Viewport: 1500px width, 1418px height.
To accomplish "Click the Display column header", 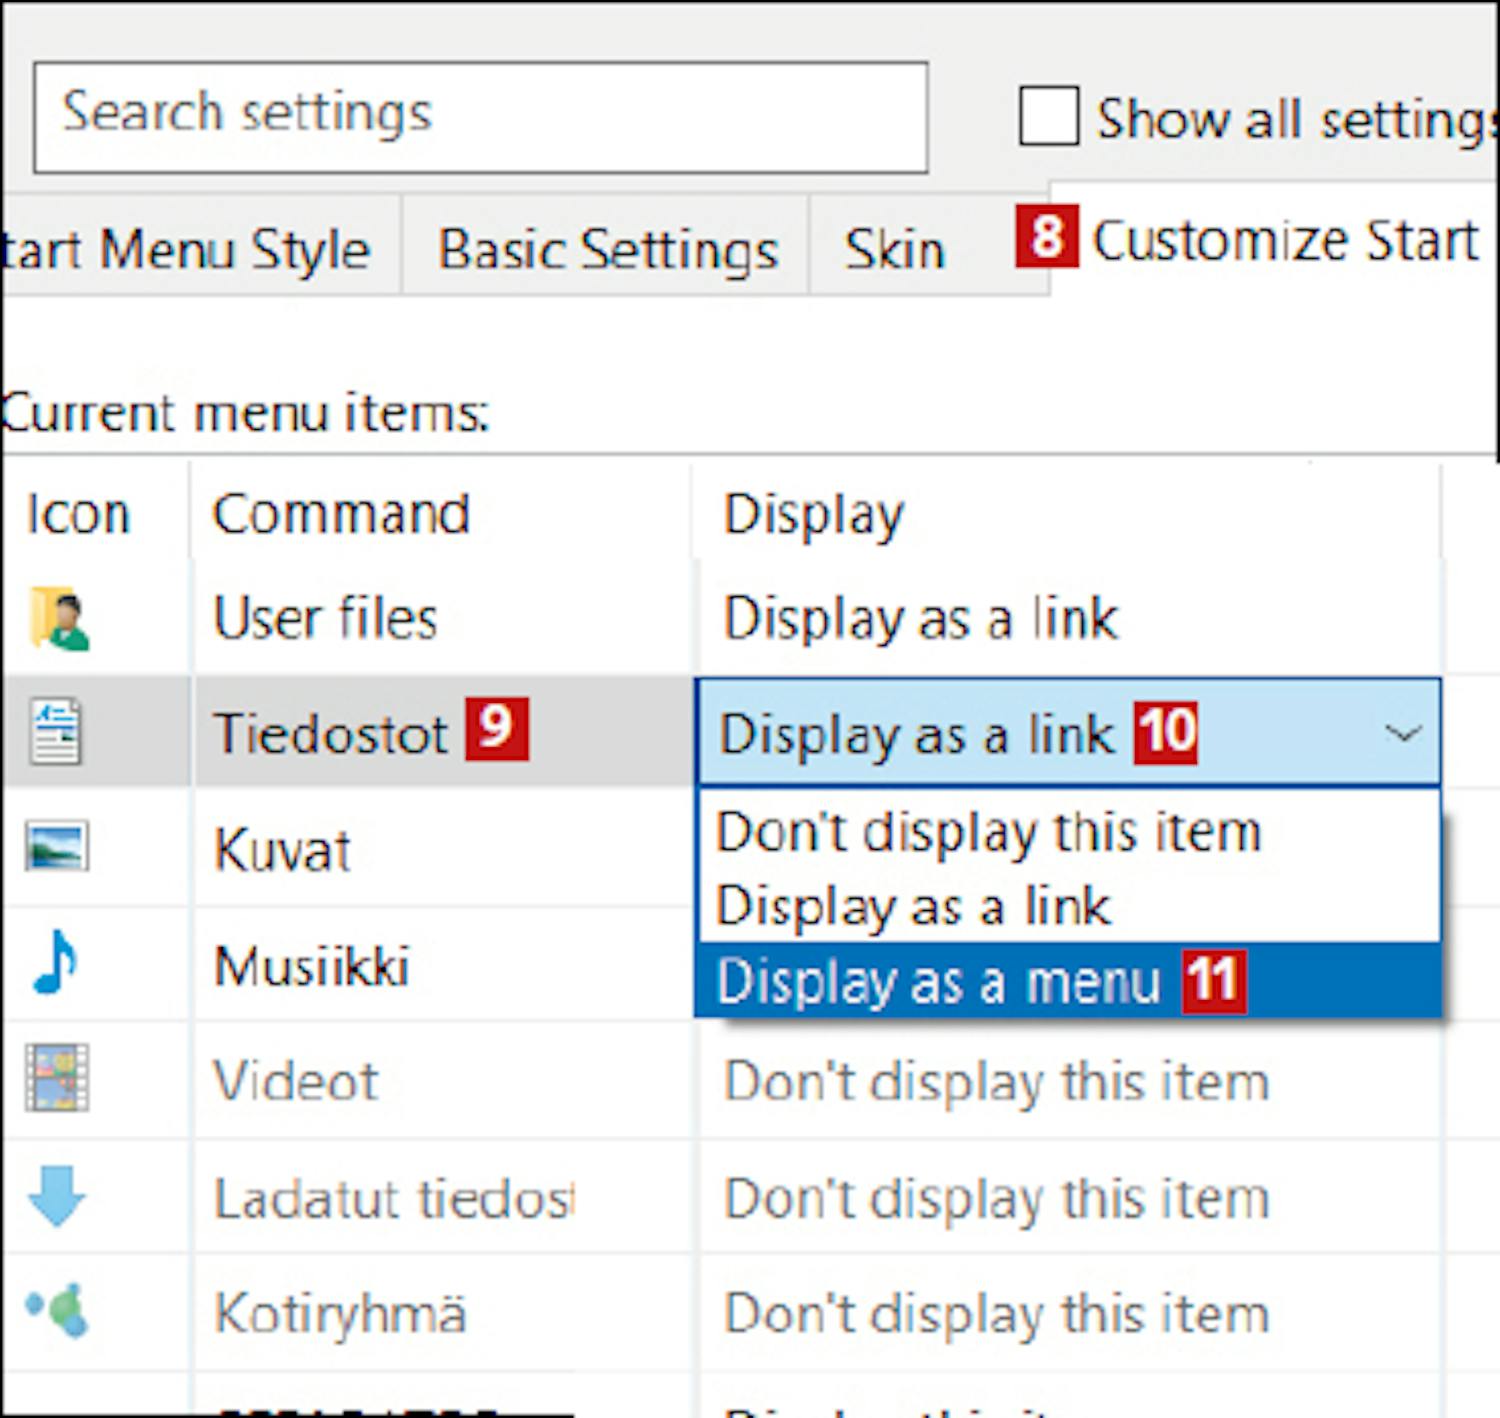I will (x=812, y=514).
